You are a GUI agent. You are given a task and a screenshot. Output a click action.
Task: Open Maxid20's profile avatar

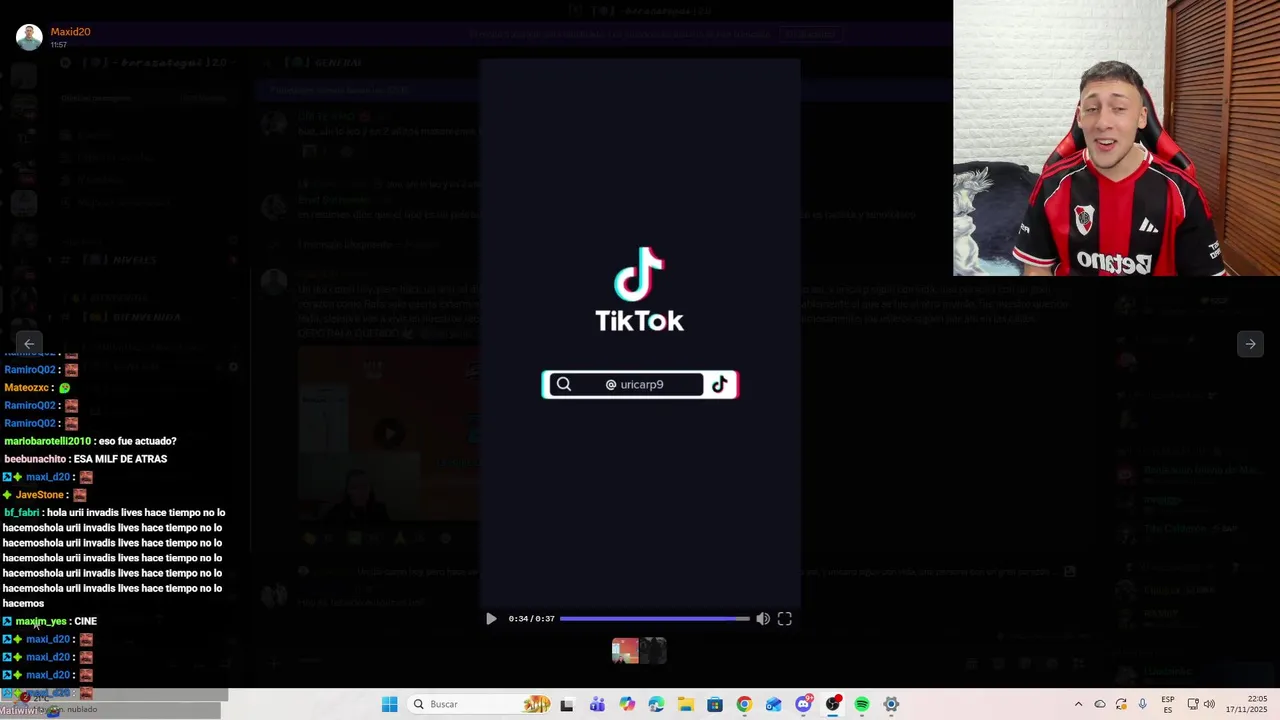click(29, 37)
